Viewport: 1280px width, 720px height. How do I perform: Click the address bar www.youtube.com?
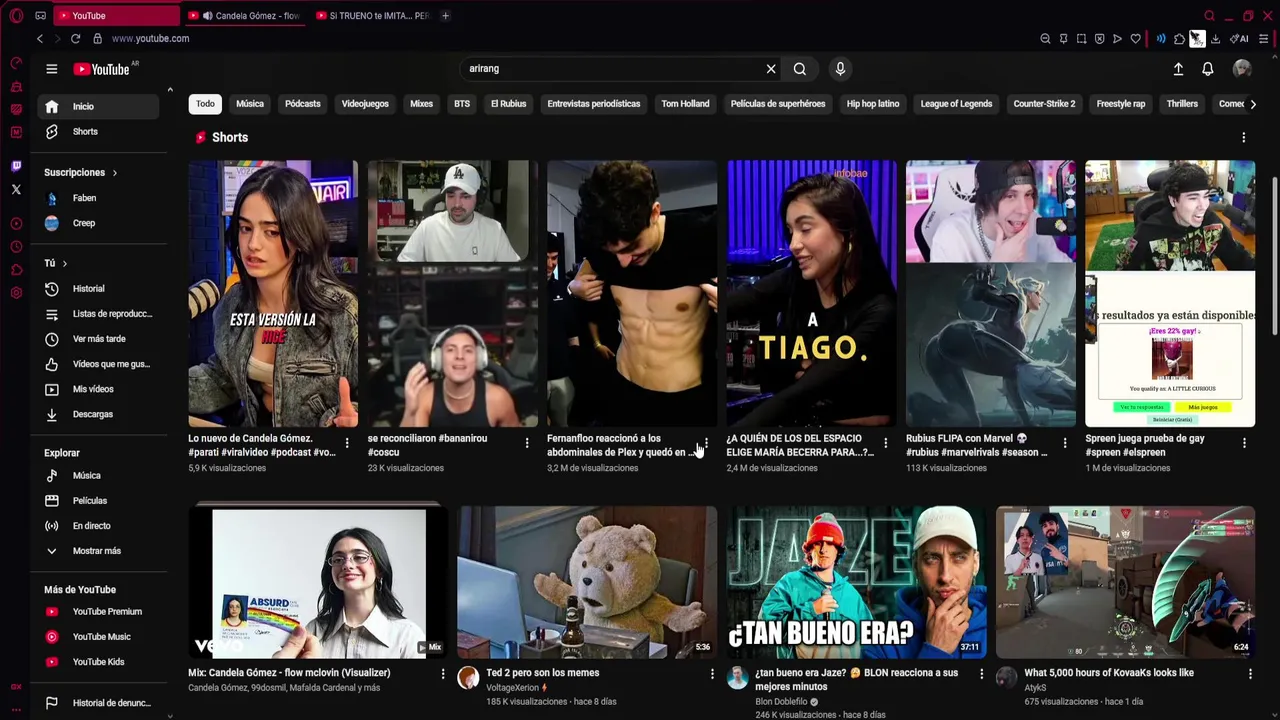150,39
